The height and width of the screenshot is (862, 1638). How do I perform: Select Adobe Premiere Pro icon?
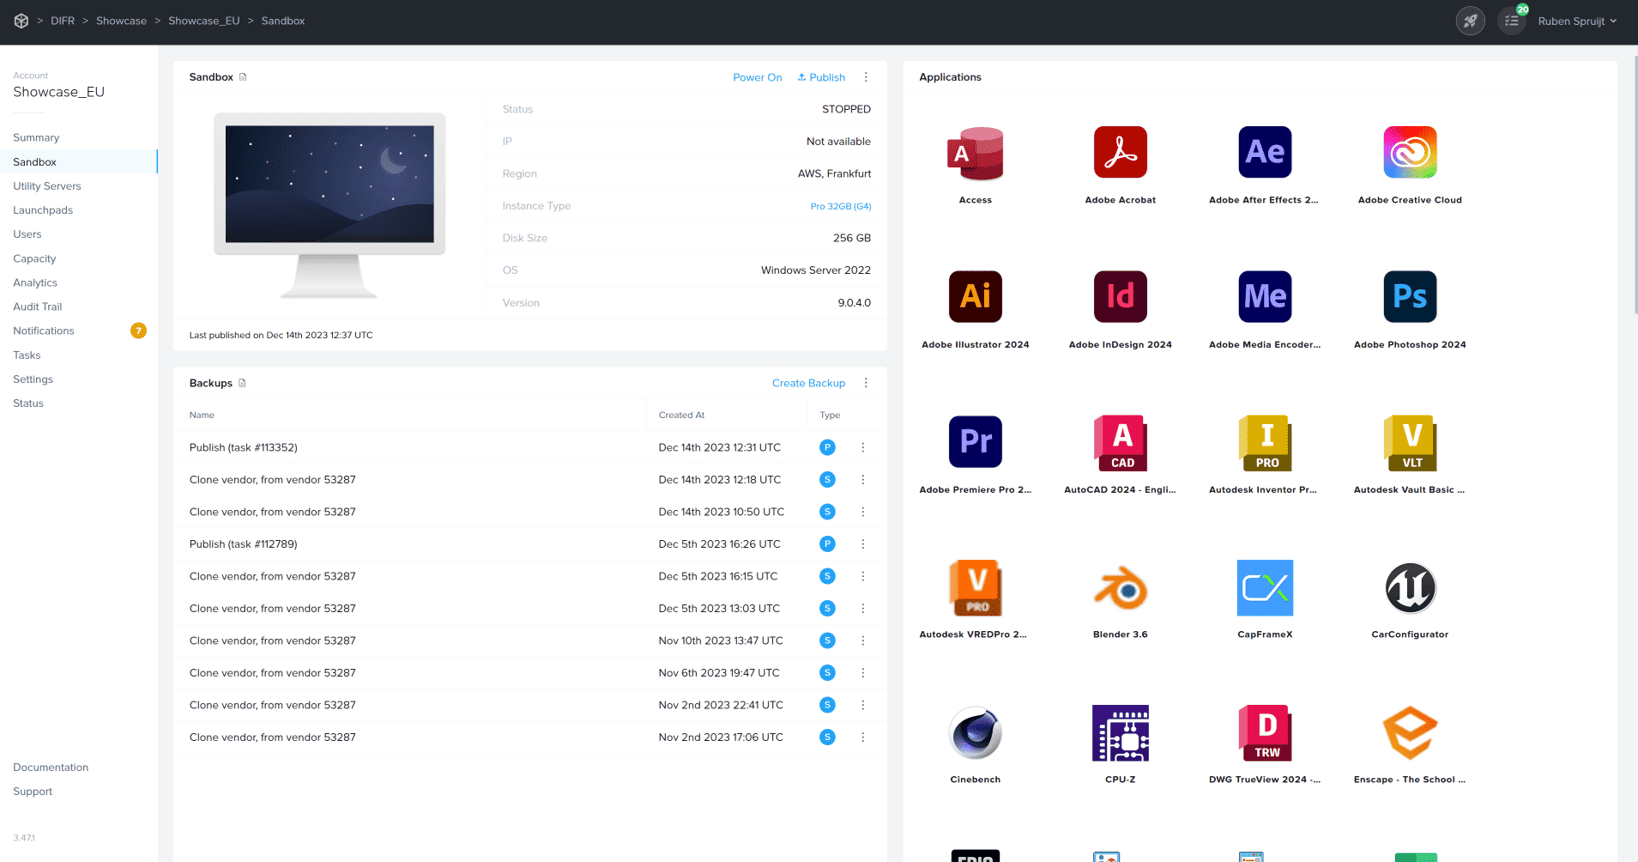coord(975,442)
